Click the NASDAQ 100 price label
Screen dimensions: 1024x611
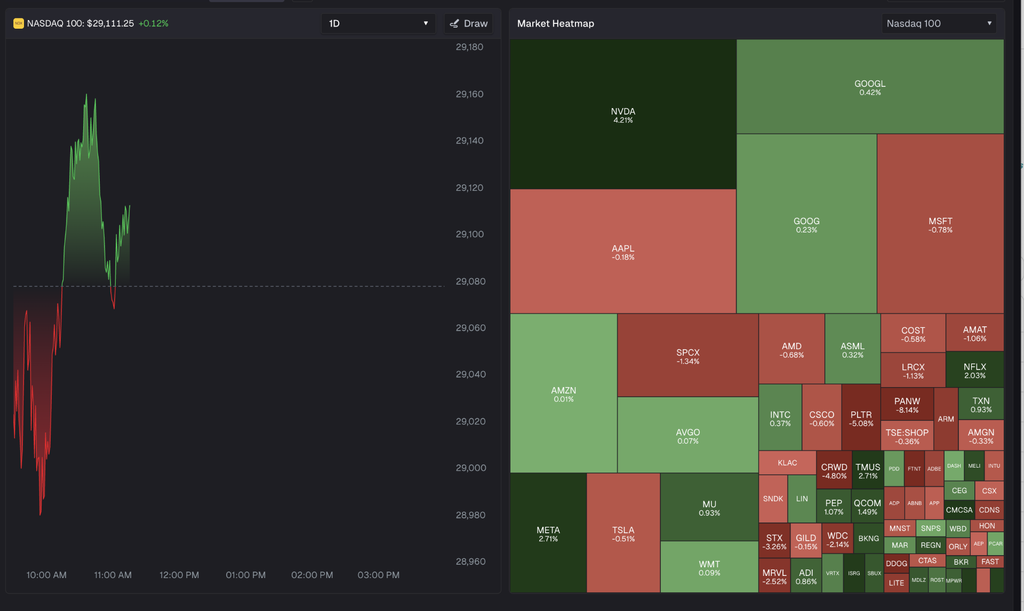80,24
